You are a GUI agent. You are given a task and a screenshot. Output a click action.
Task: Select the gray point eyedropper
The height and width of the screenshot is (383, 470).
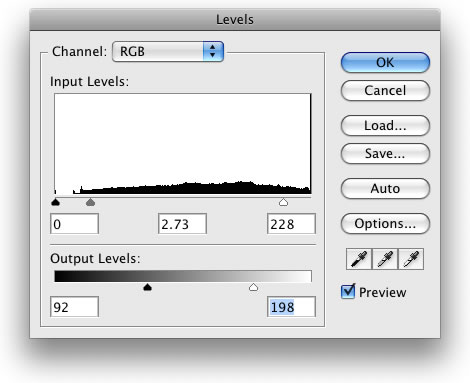[x=385, y=259]
